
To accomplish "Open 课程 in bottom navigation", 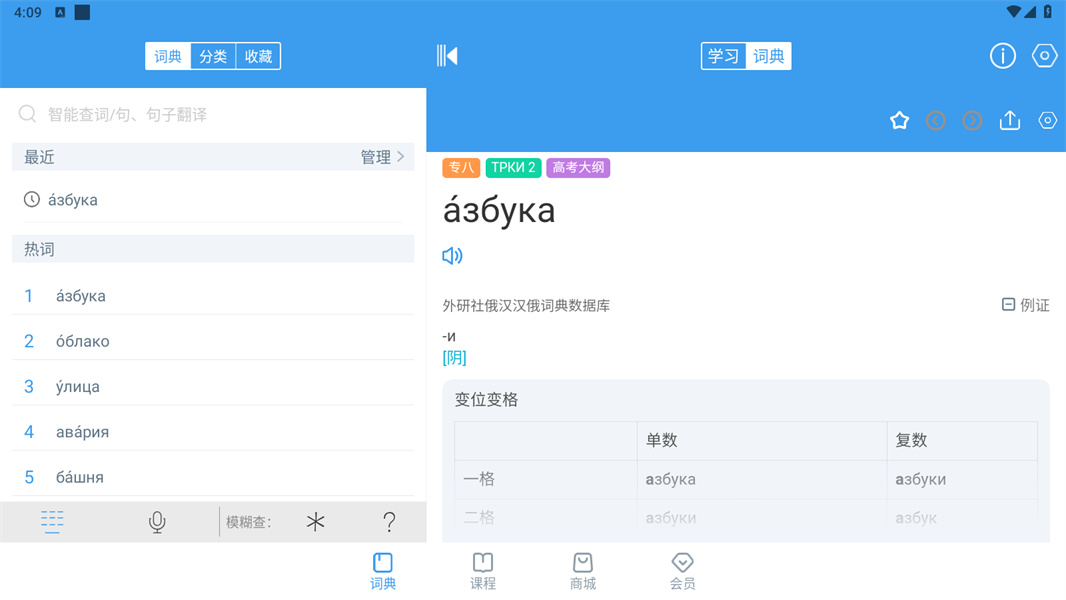I will click(483, 571).
